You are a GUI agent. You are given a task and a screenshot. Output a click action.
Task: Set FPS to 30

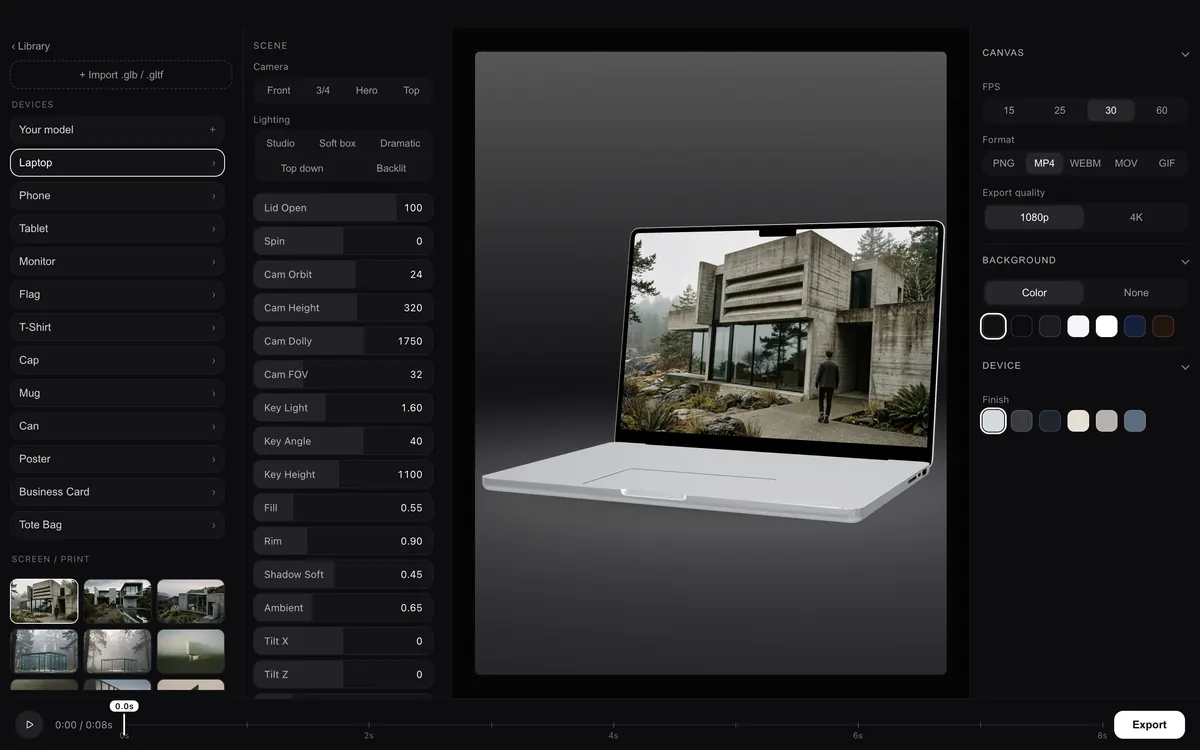1111,111
